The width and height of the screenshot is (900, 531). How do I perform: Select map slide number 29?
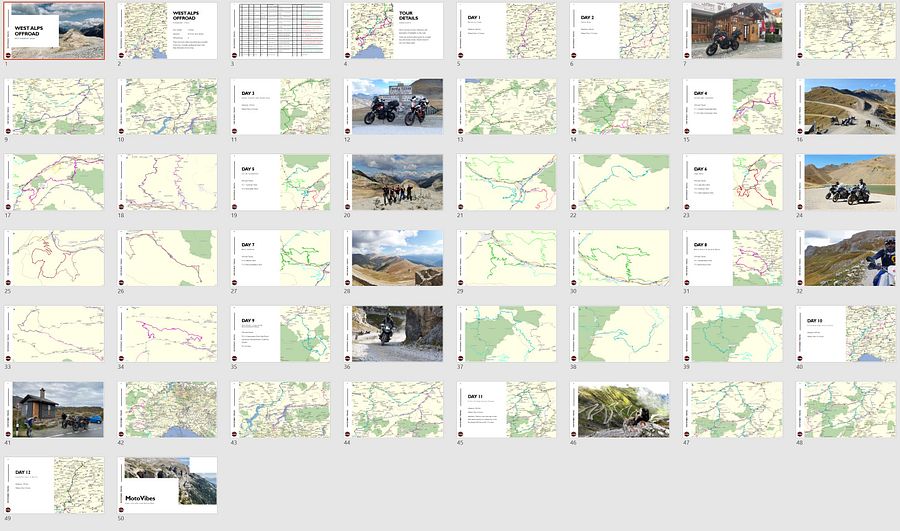(507, 258)
